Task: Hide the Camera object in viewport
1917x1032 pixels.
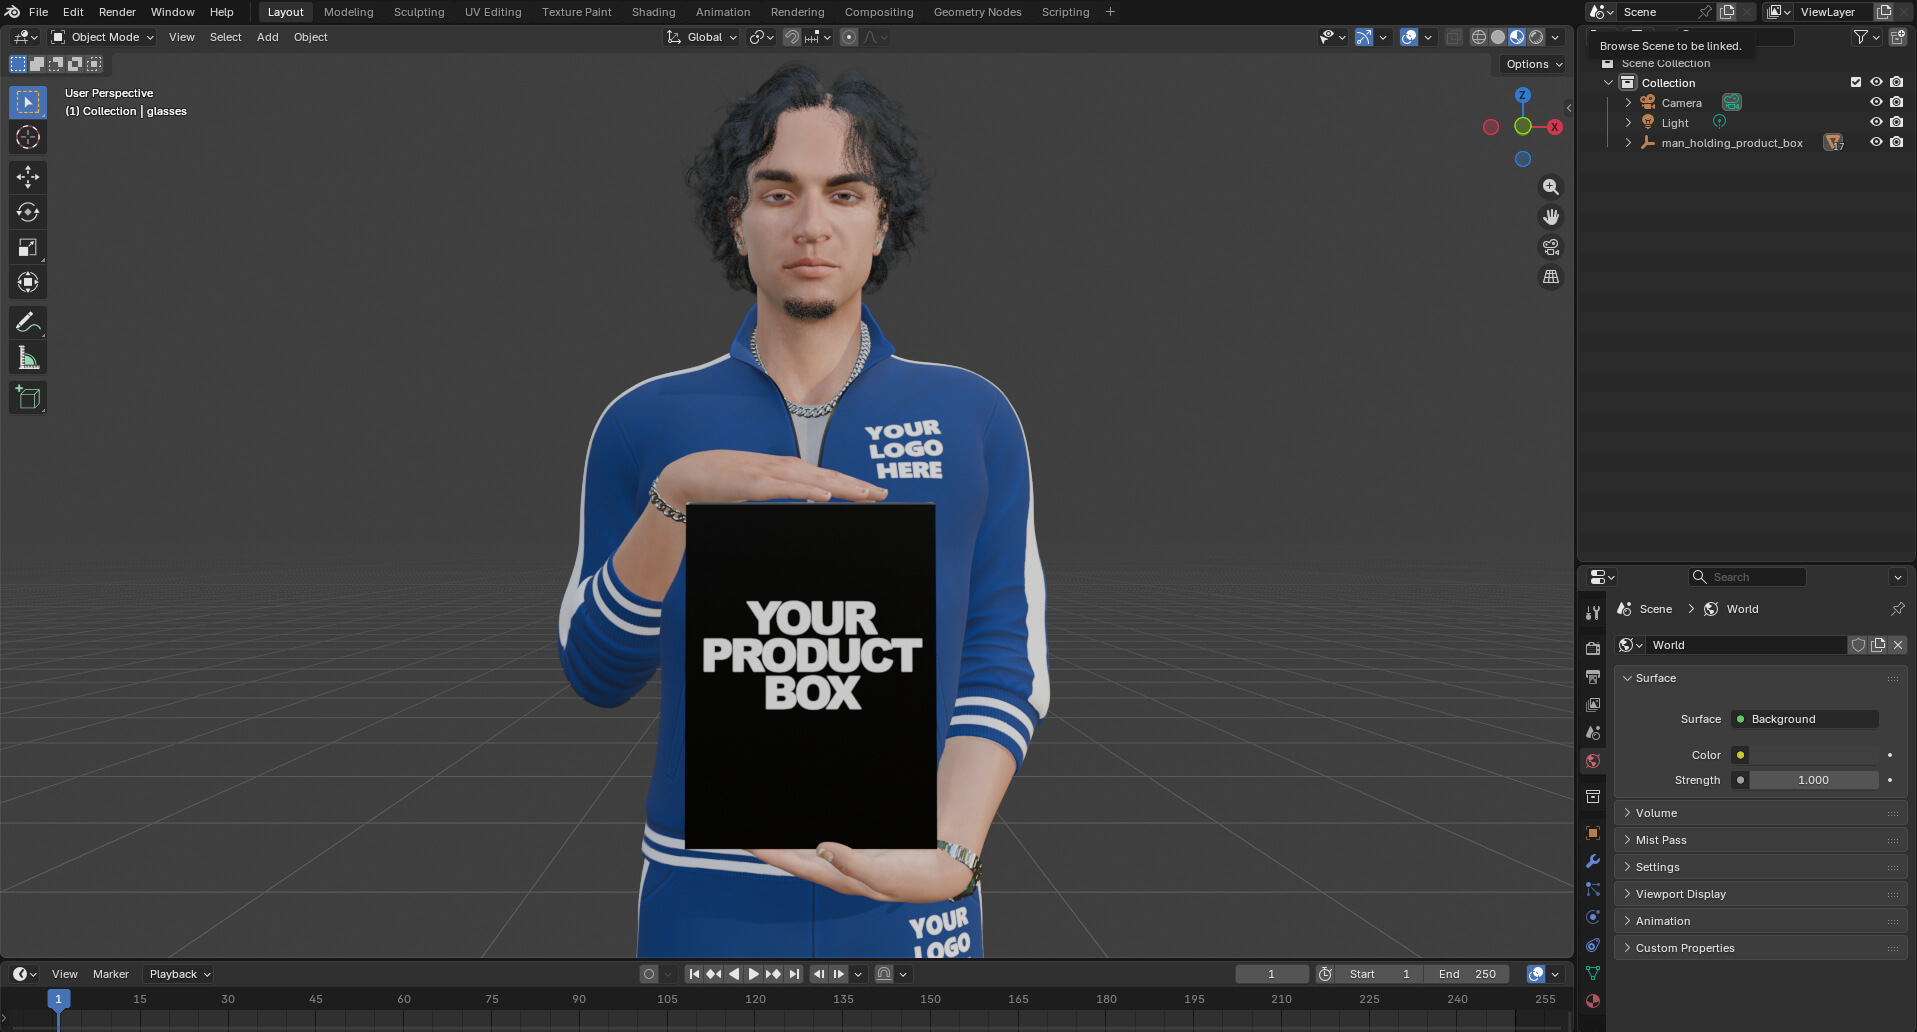Action: tap(1876, 102)
